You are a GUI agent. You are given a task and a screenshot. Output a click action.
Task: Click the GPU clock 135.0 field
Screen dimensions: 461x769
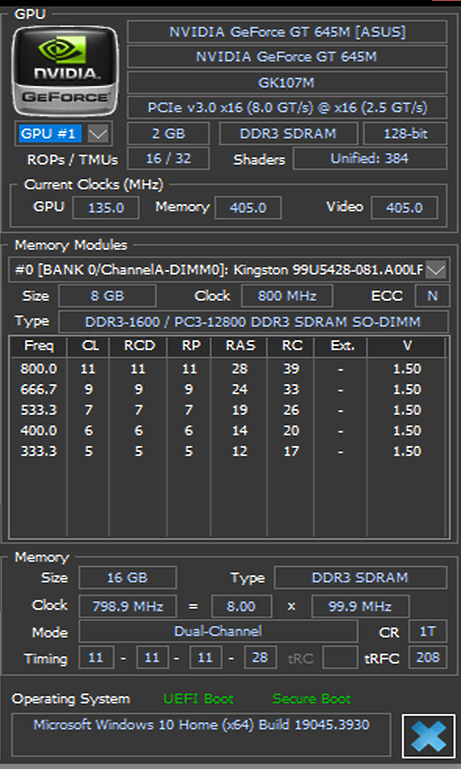(x=106, y=207)
